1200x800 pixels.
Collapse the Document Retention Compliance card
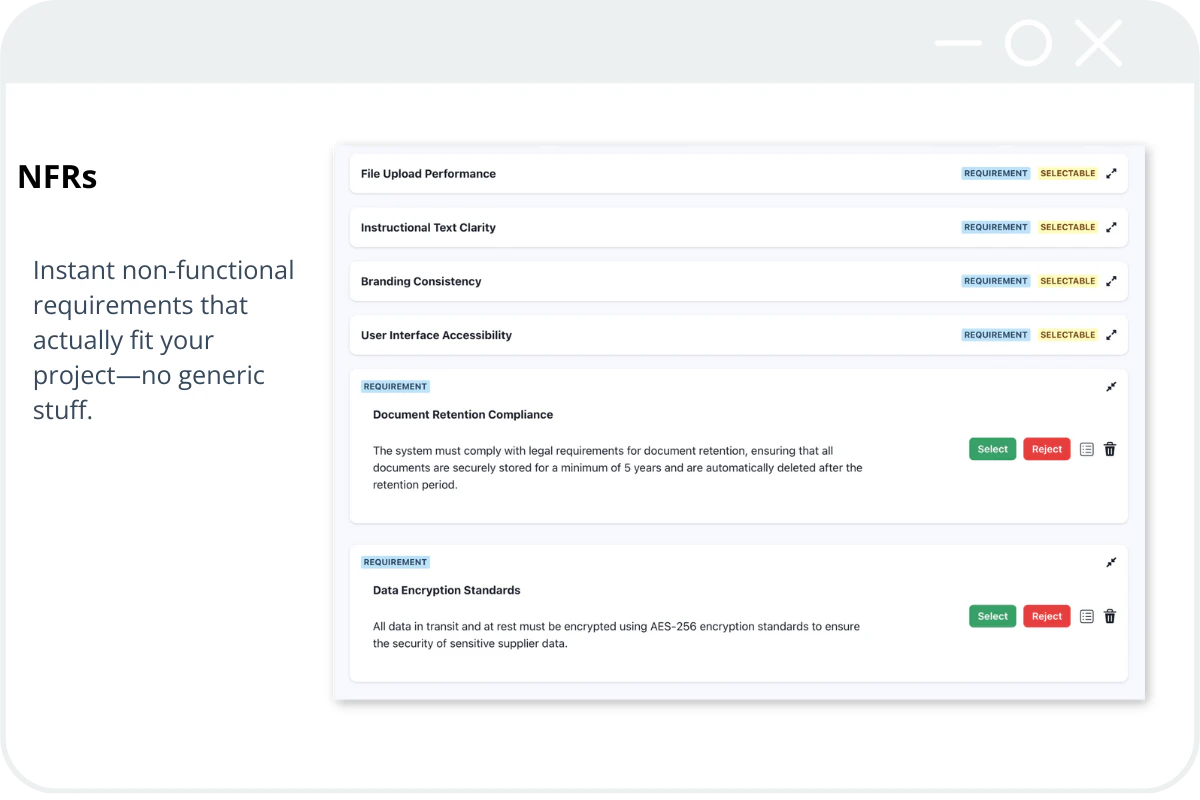[x=1111, y=386]
